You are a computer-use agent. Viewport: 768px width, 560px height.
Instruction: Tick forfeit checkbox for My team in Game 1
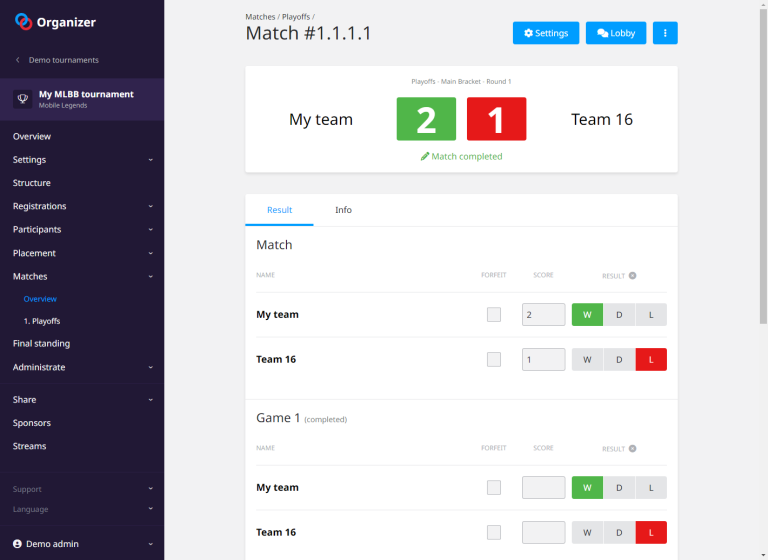coord(494,487)
